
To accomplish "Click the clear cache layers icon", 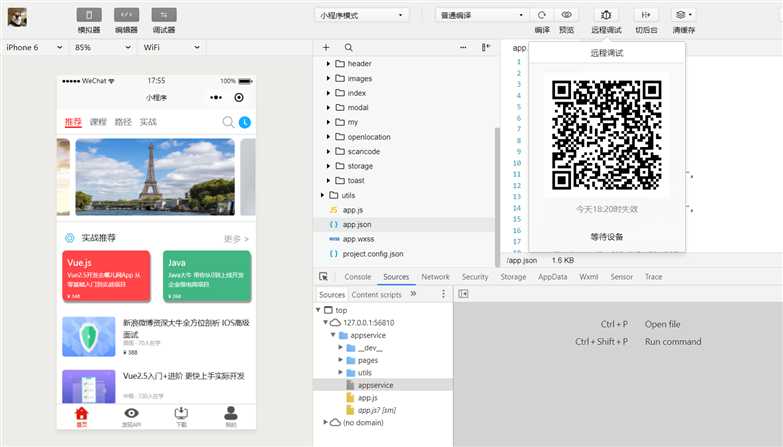I will (681, 15).
